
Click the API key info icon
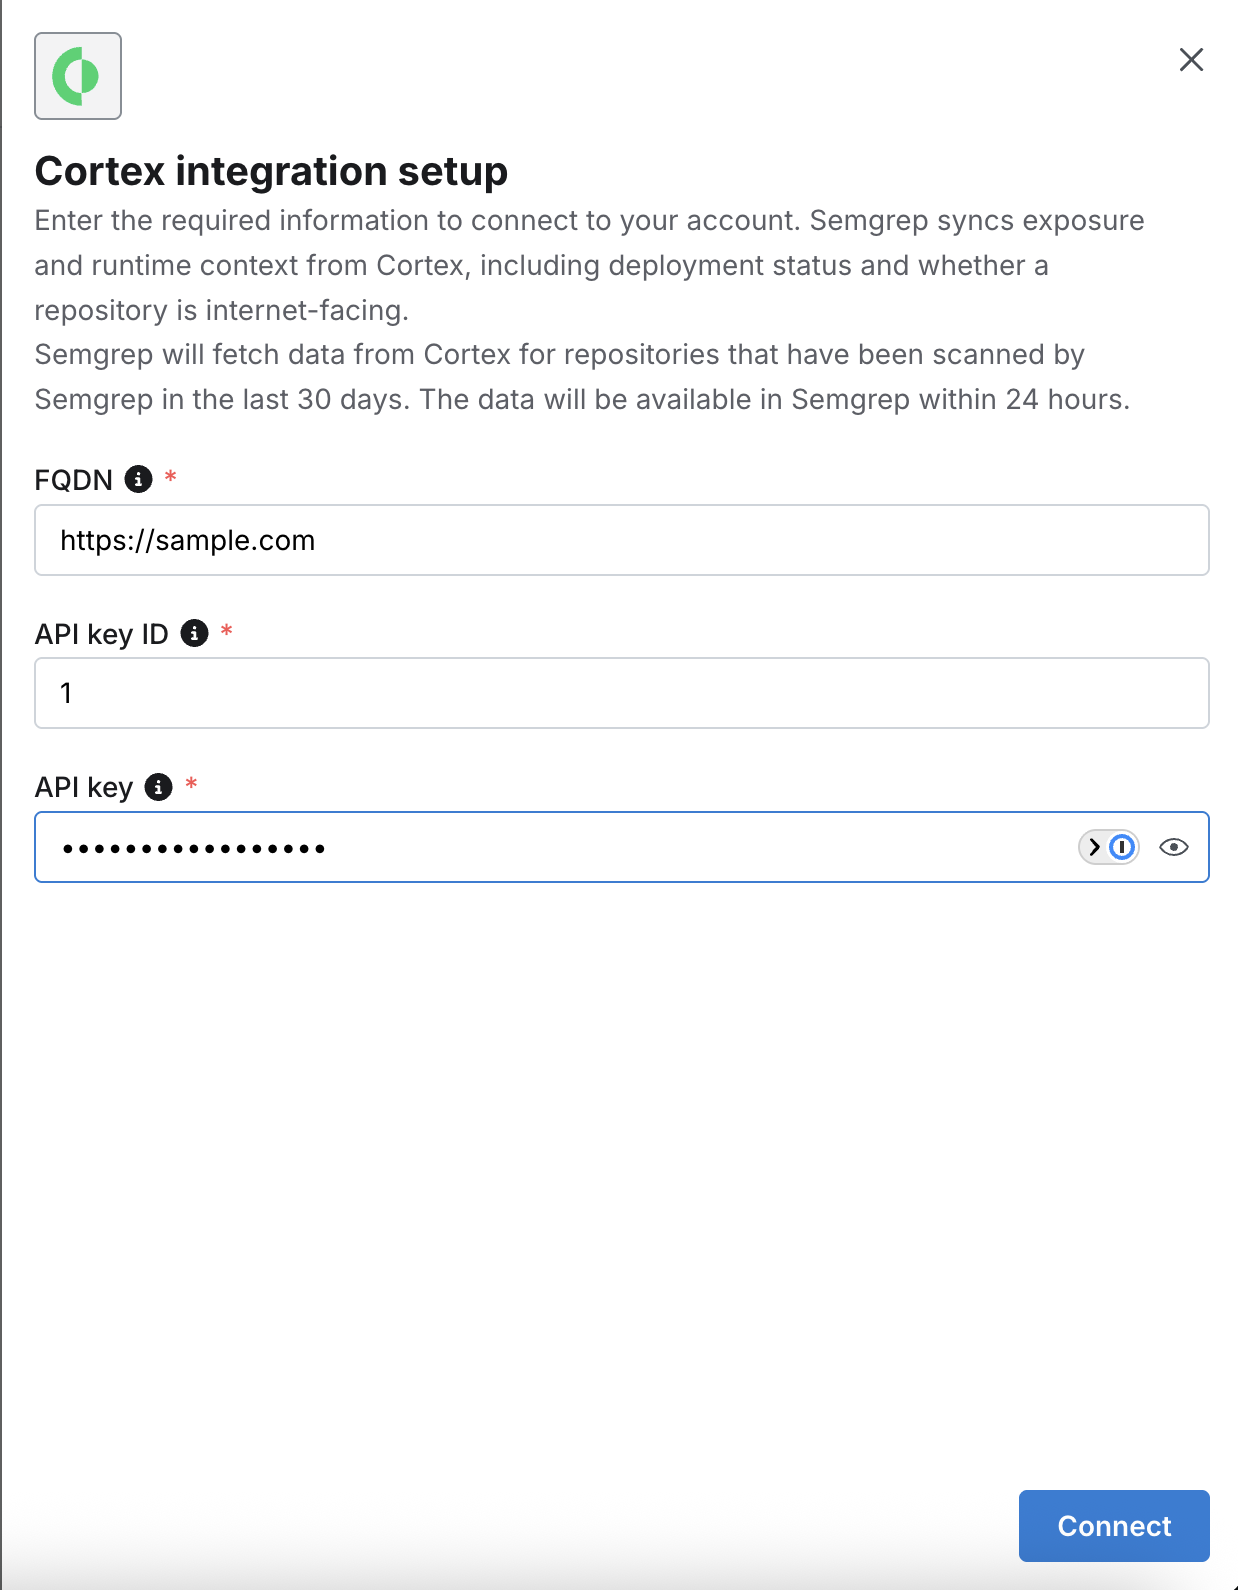click(x=157, y=787)
